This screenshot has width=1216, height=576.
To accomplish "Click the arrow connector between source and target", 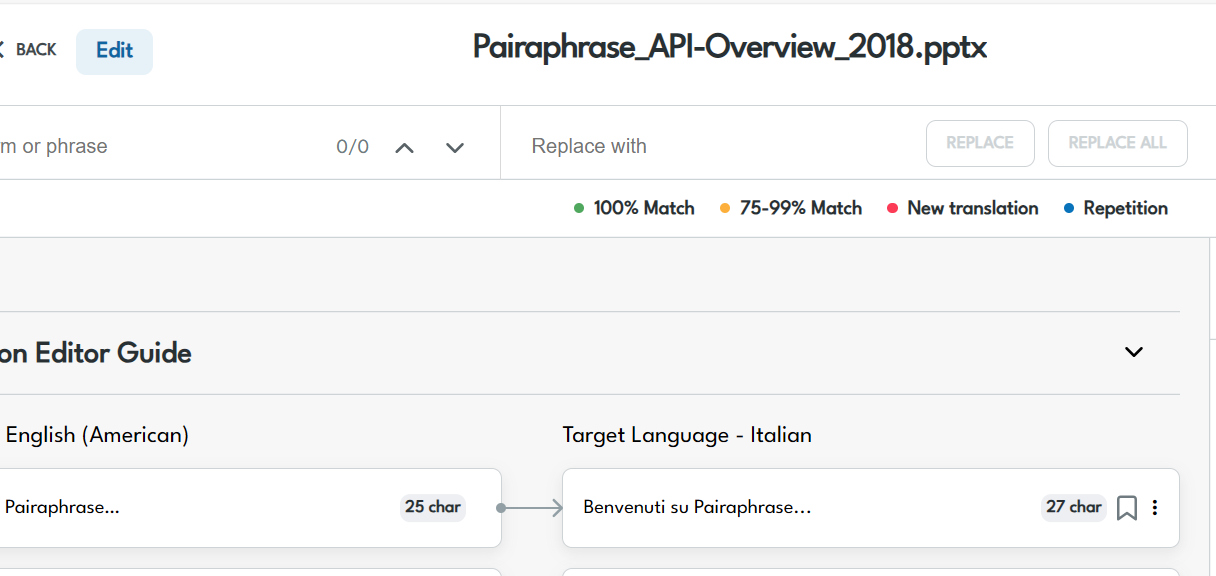I will [532, 508].
